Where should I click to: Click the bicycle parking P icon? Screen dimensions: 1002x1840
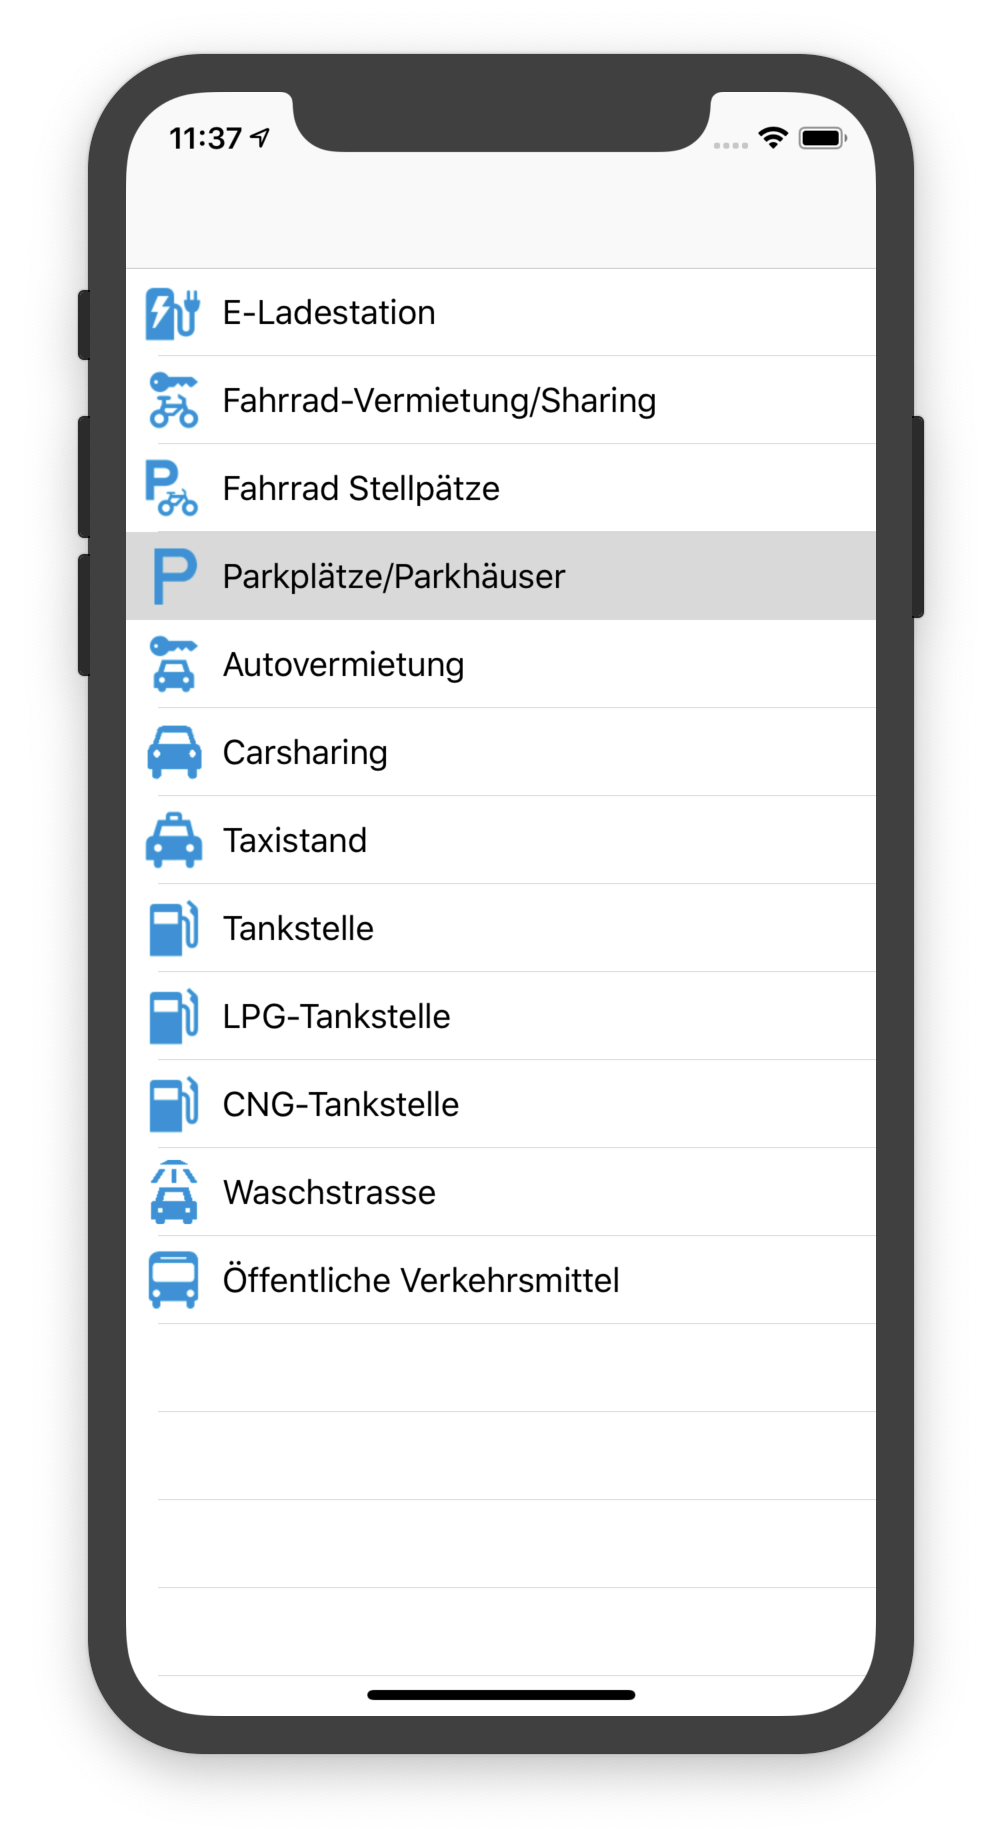click(x=172, y=489)
